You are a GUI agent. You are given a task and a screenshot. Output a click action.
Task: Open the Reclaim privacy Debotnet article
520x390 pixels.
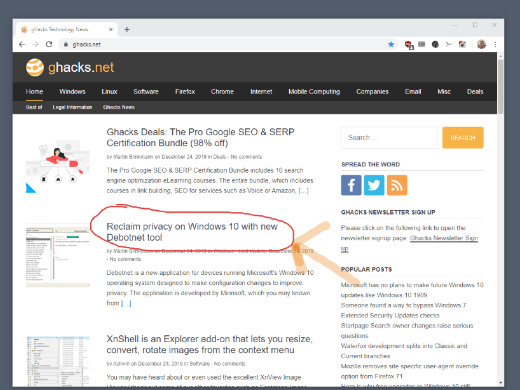(192, 232)
